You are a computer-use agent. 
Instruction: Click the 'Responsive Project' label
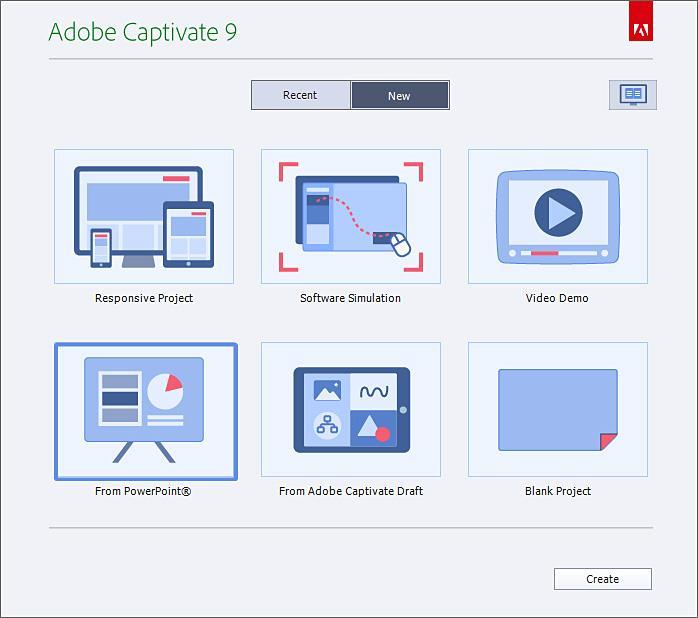tap(144, 298)
